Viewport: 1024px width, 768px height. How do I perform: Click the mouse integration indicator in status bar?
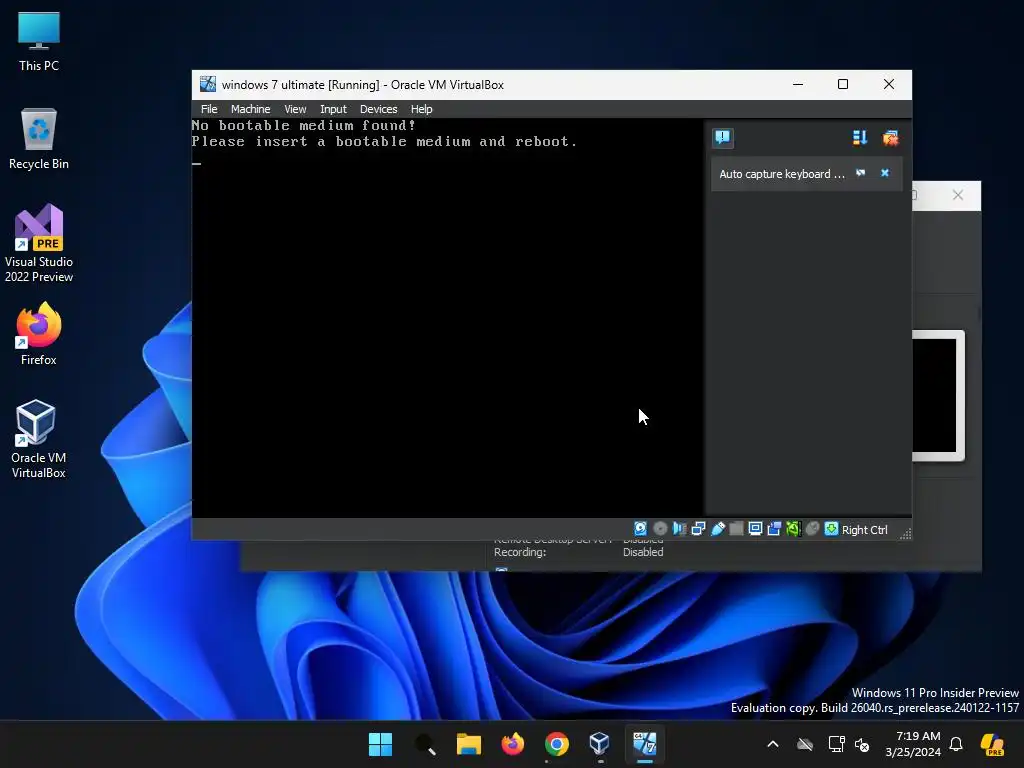click(x=812, y=529)
